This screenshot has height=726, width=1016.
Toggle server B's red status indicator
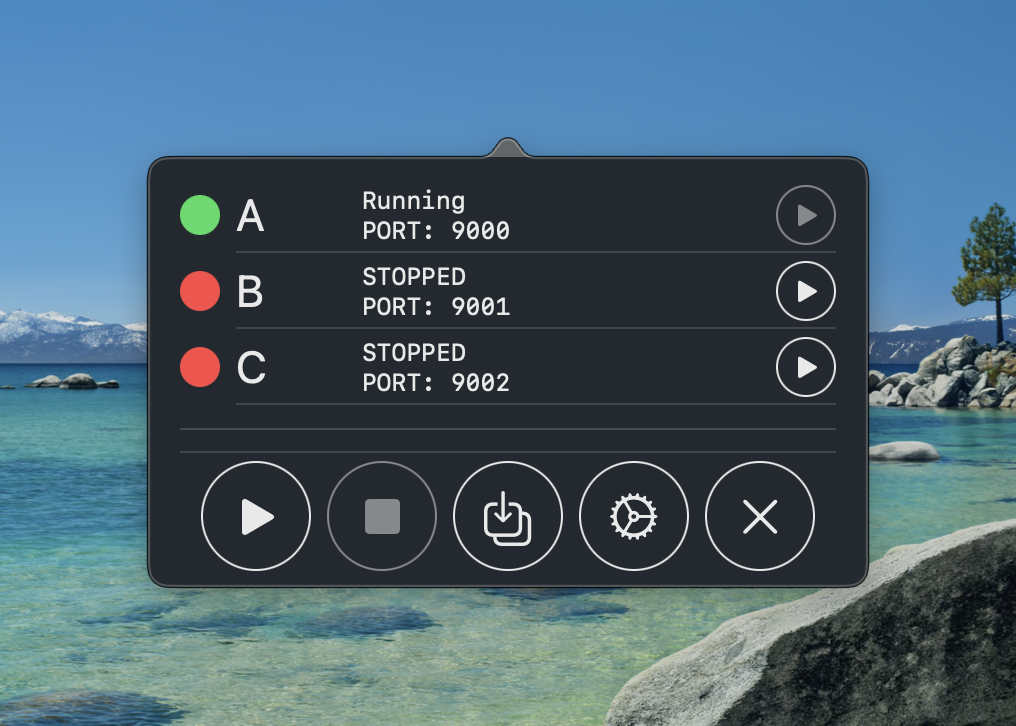pyautogui.click(x=199, y=291)
